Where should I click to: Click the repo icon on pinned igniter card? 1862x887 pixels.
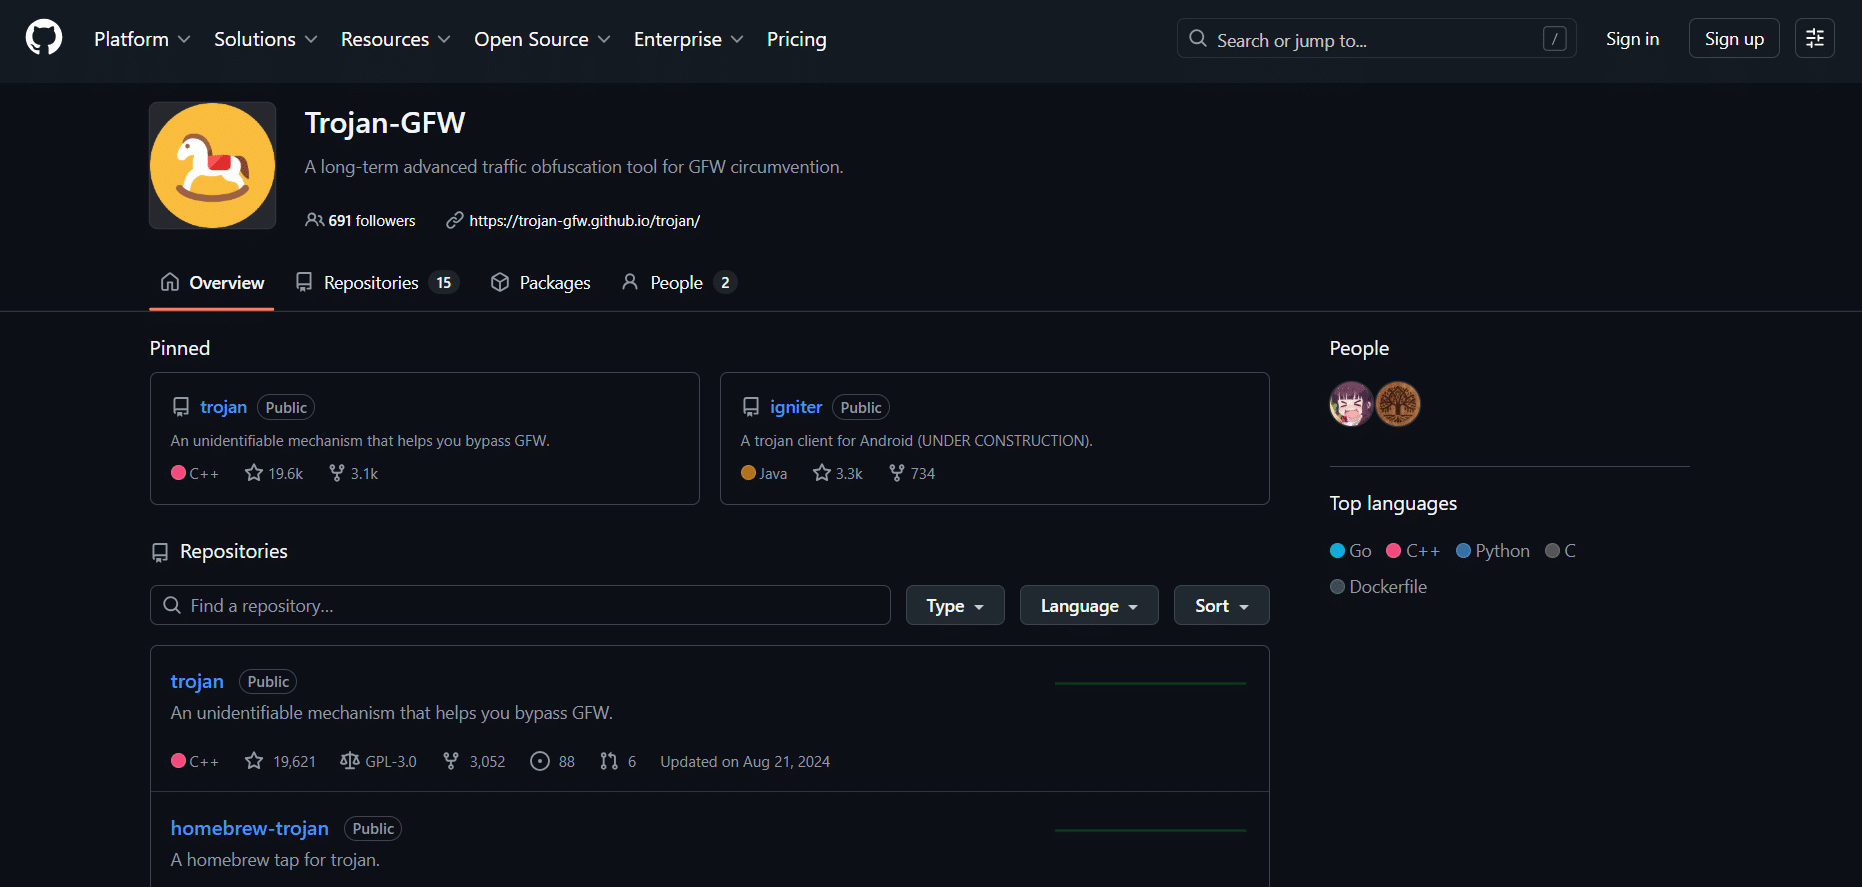pyautogui.click(x=751, y=407)
